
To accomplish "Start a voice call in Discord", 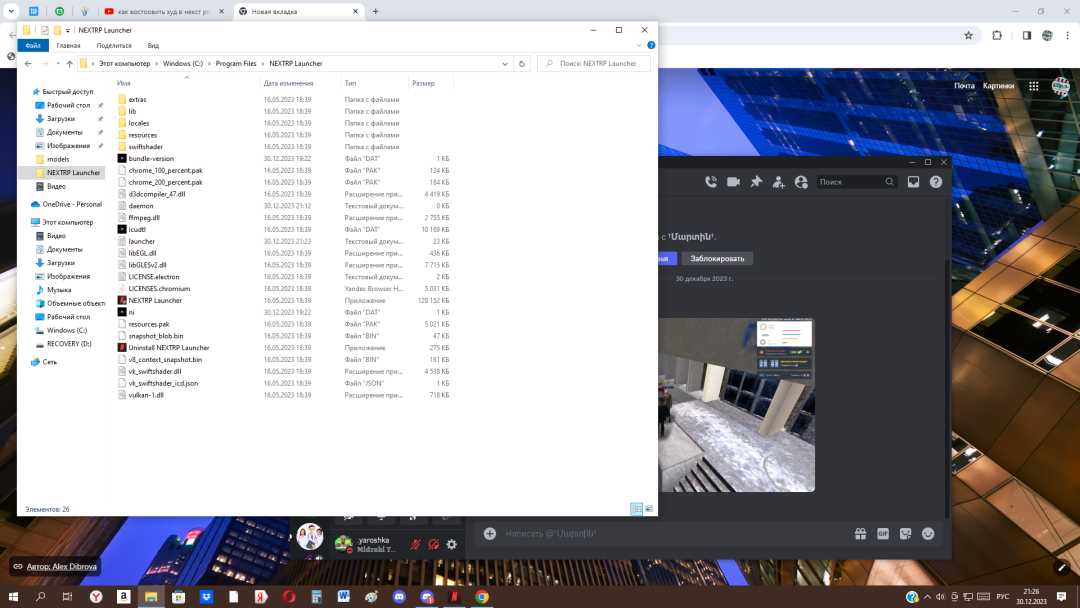I will coord(711,182).
